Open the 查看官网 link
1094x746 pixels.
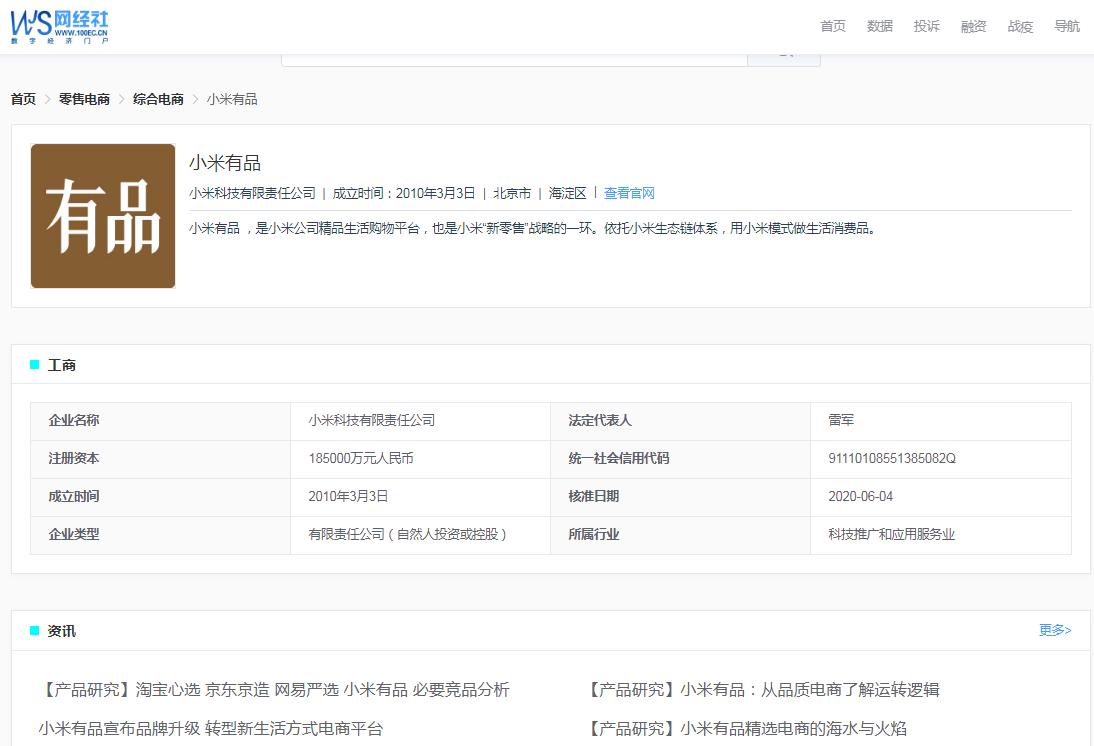pyautogui.click(x=629, y=192)
